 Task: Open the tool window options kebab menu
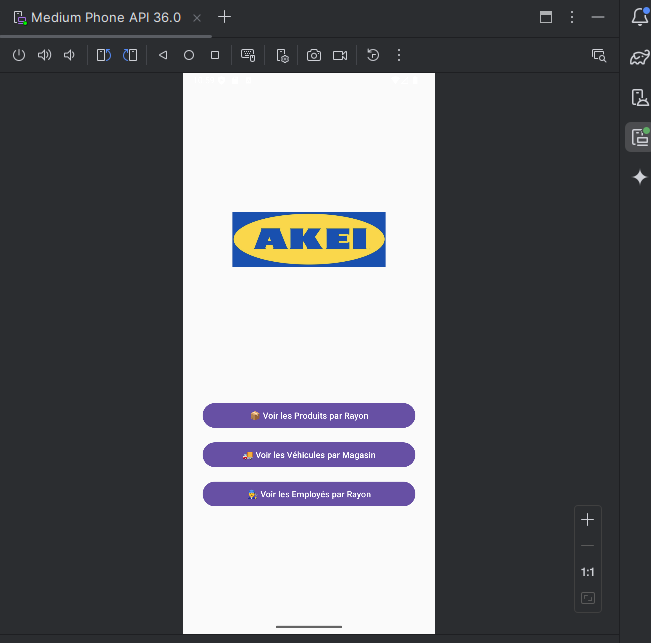(572, 17)
